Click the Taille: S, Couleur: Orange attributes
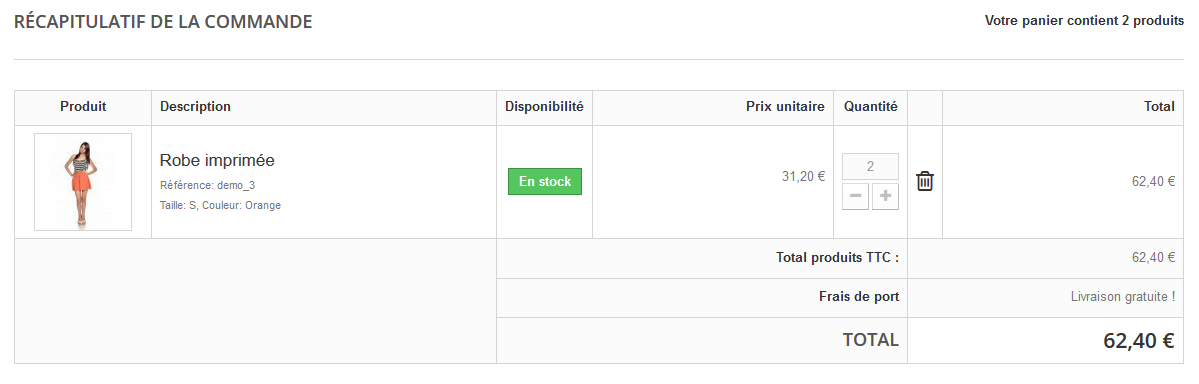The width and height of the screenshot is (1199, 384). (x=220, y=205)
